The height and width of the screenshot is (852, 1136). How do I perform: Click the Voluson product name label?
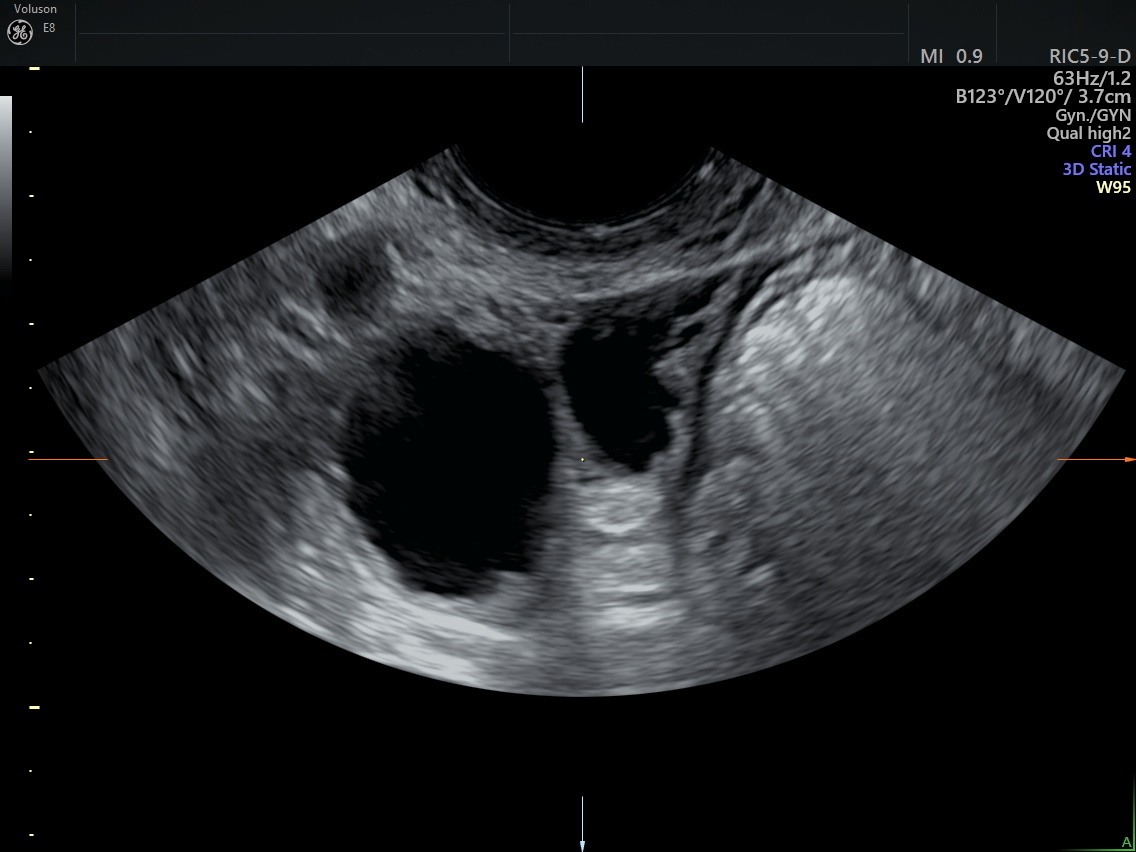[x=35, y=9]
